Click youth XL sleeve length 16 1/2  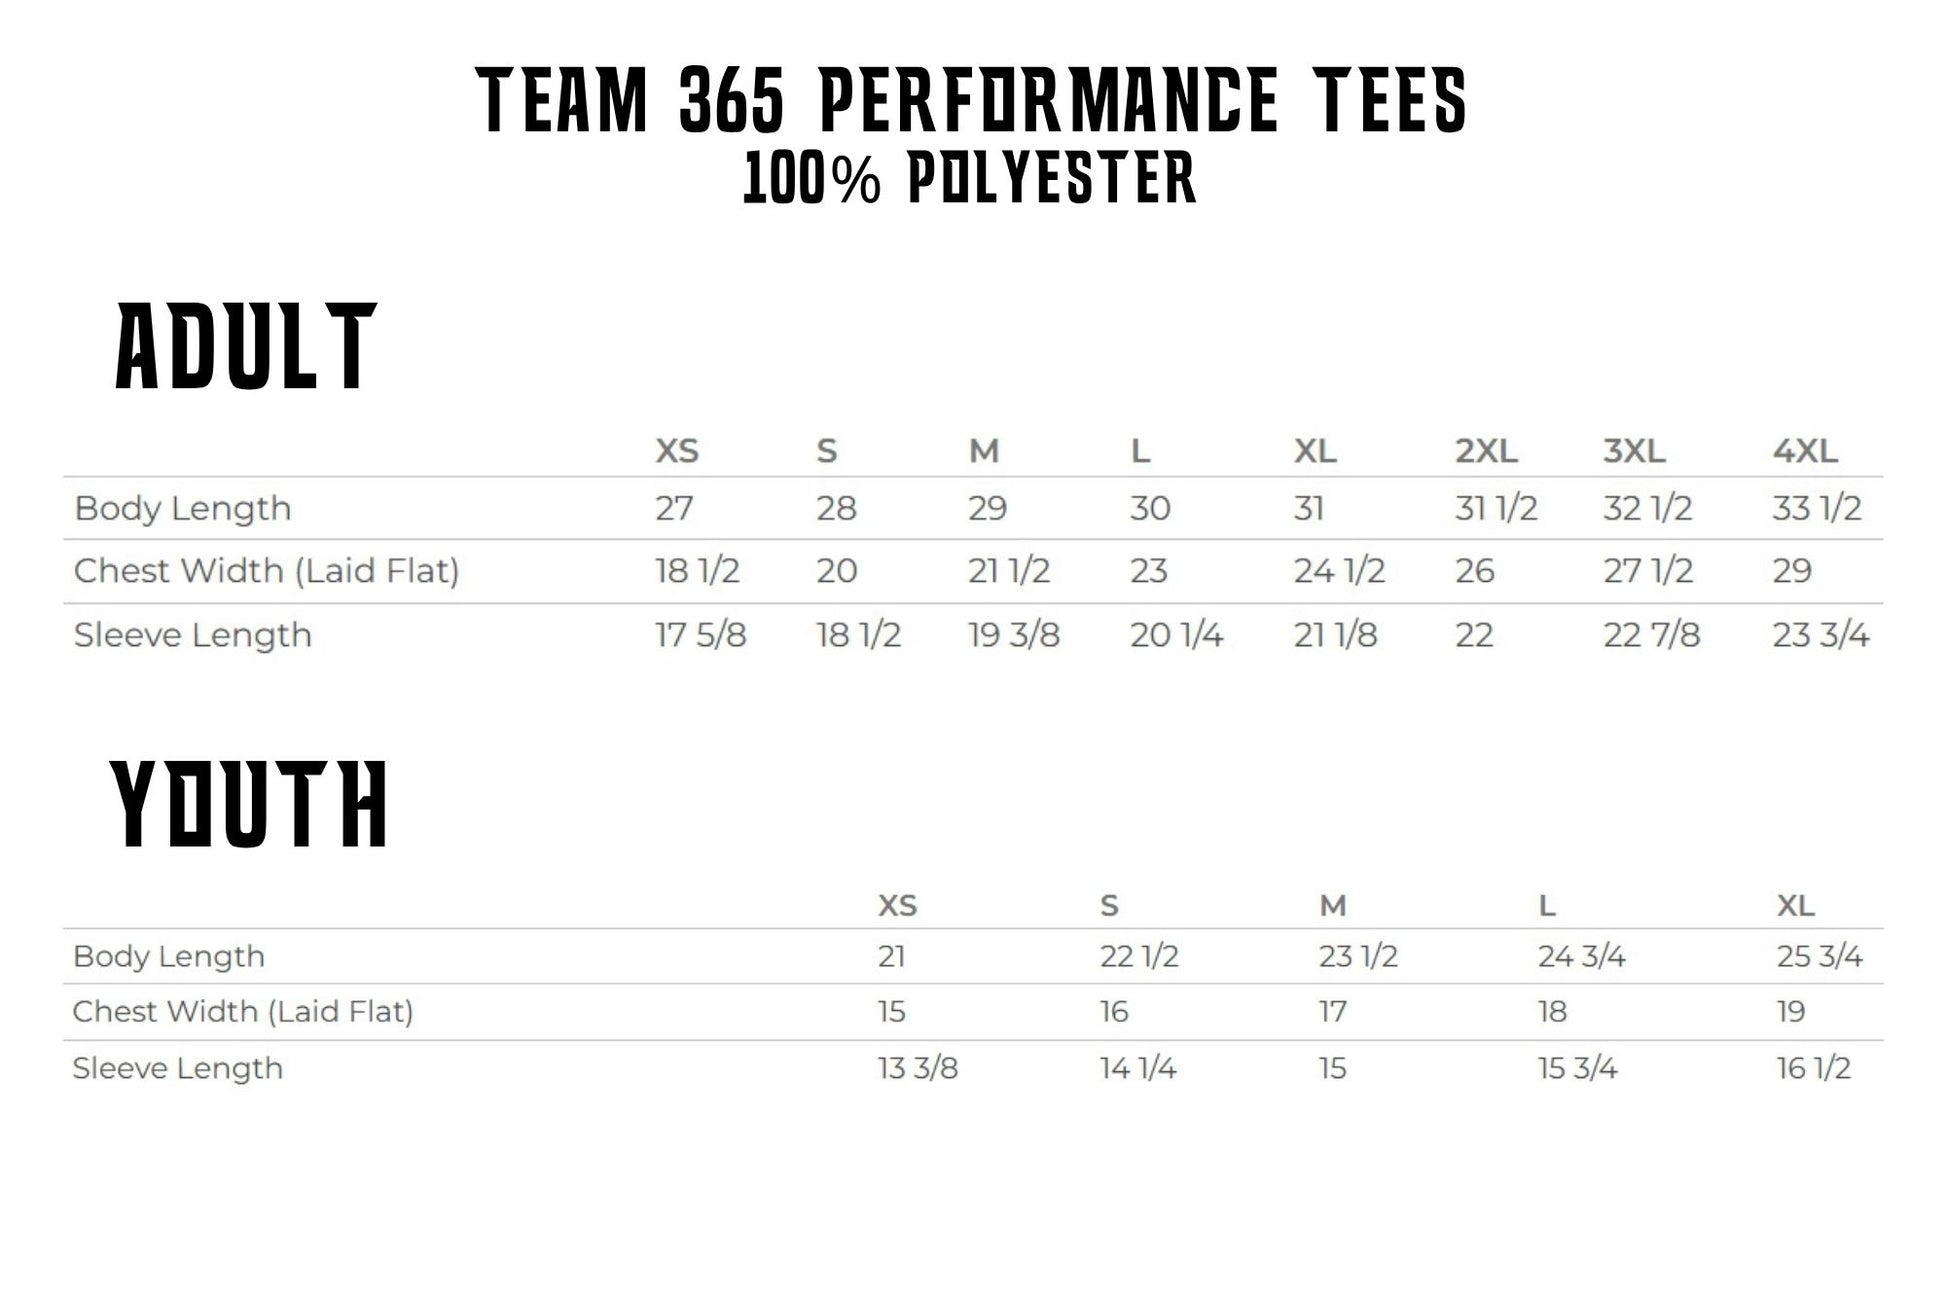coord(1813,1068)
